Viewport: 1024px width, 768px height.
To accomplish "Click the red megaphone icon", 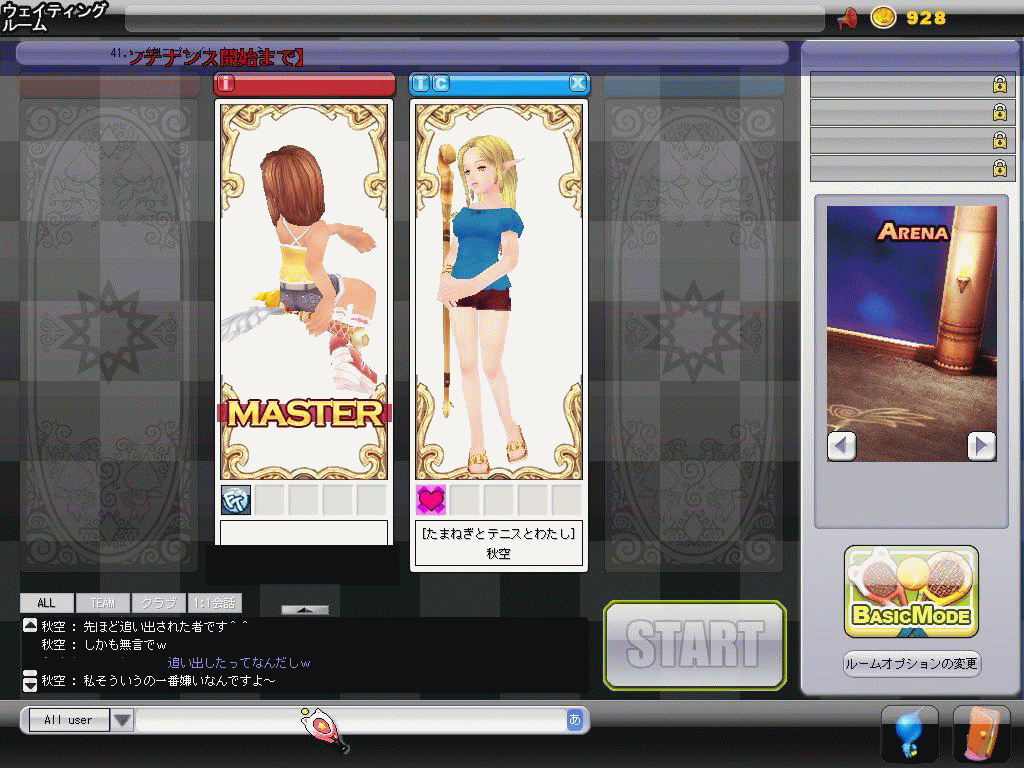I will [x=848, y=18].
